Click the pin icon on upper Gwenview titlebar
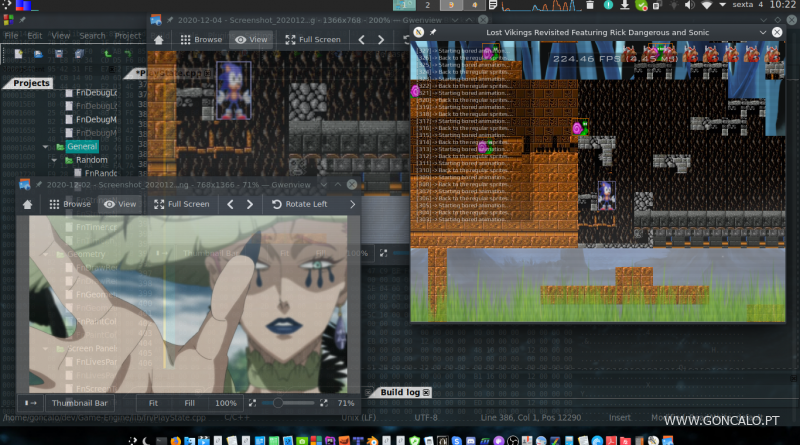 [x=170, y=20]
